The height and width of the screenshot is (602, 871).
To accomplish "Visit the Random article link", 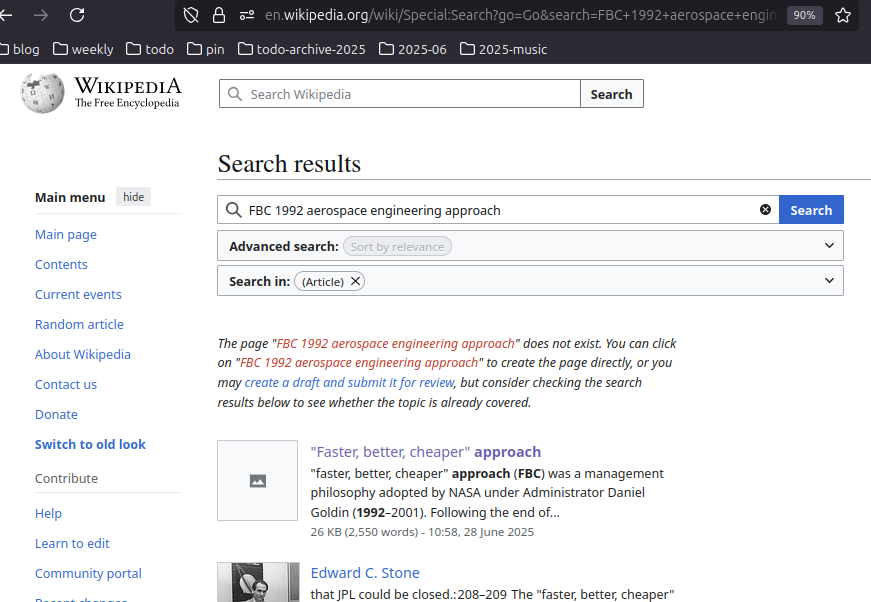I will coord(79,324).
